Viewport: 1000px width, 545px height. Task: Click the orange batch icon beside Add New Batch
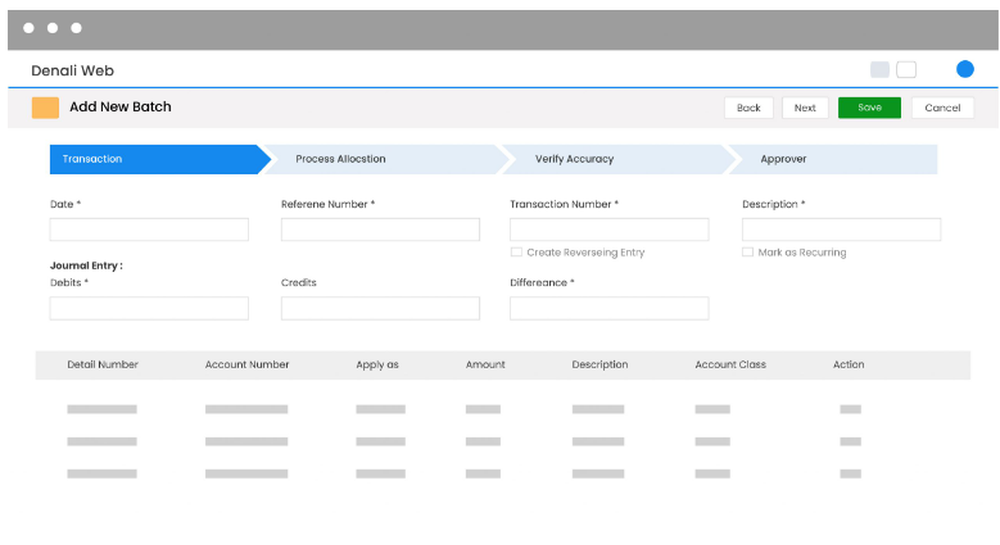[x=45, y=108]
